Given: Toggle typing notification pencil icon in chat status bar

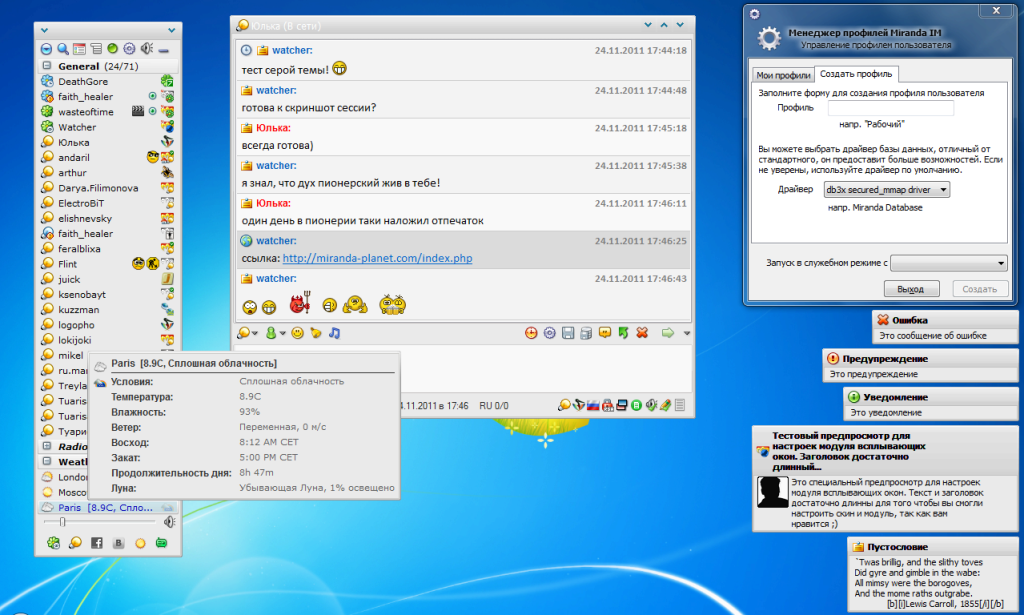Looking at the screenshot, I should (x=665, y=405).
